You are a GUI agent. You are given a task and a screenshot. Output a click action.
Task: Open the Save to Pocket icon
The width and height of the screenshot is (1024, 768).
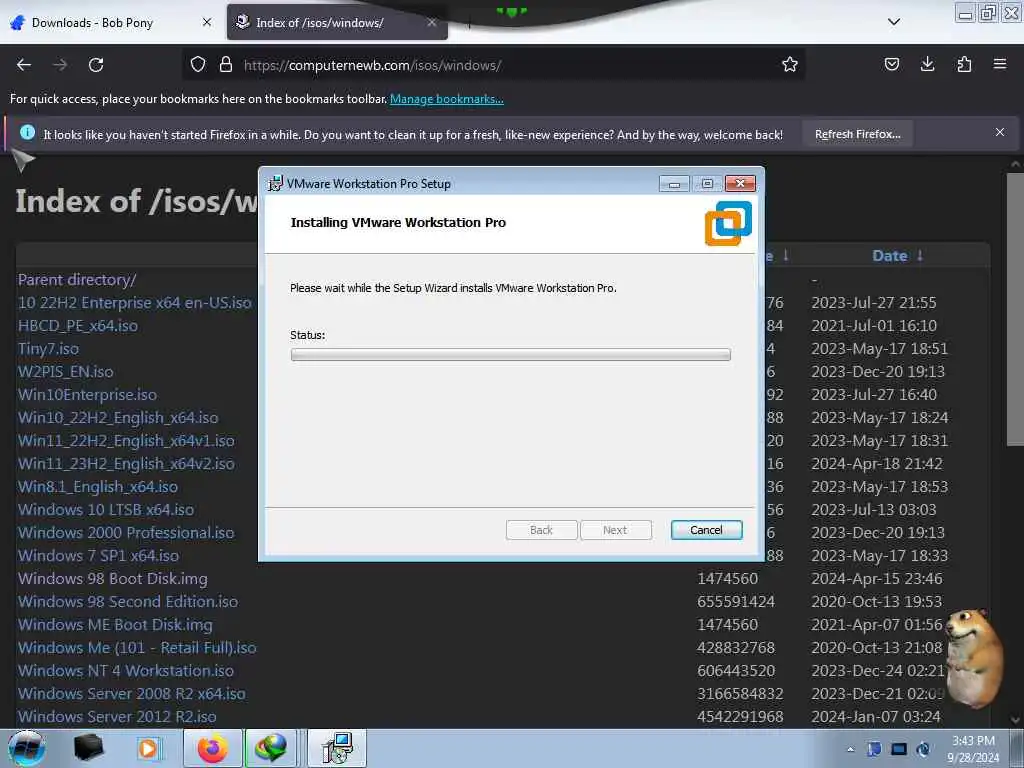[891, 65]
